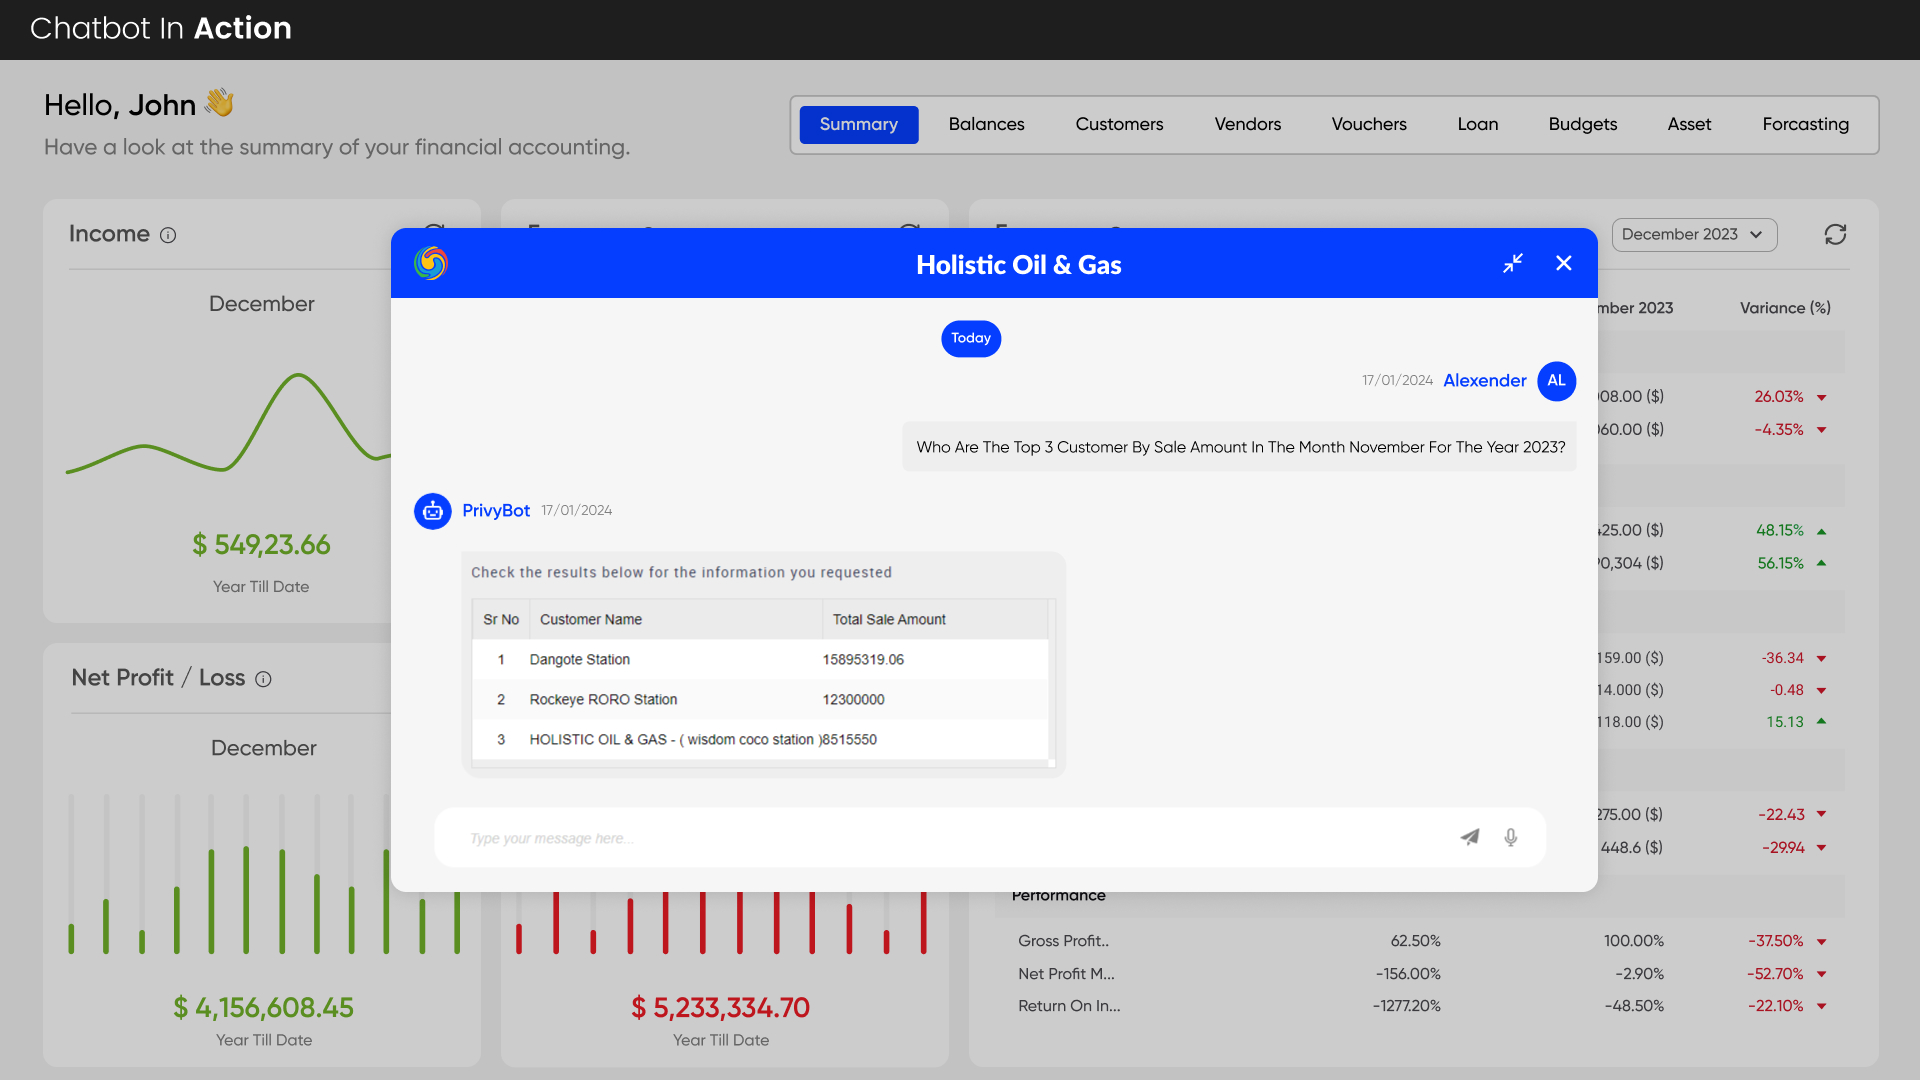Click the down arrow beside -37.50% variance
The image size is (1920, 1080).
click(x=1822, y=942)
